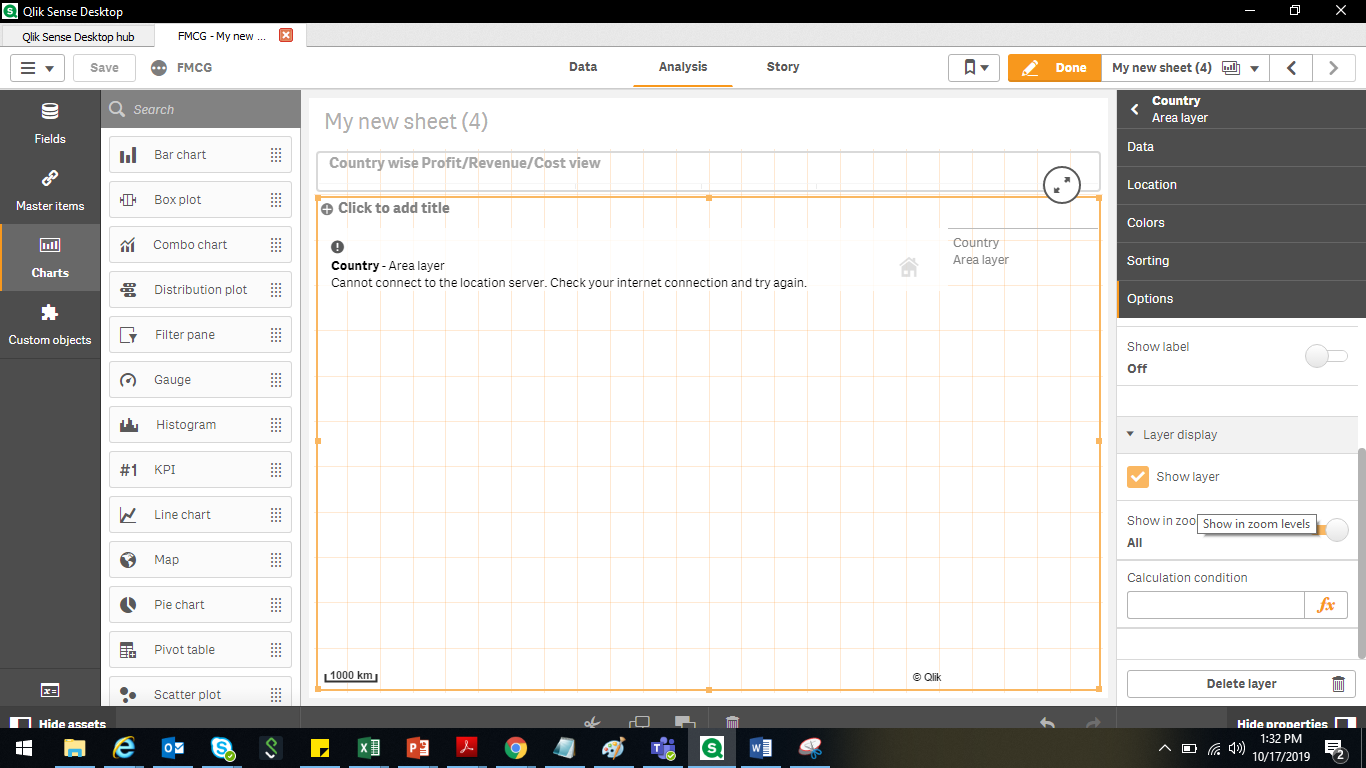
Task: Expand the Data properties section
Action: click(x=1241, y=147)
